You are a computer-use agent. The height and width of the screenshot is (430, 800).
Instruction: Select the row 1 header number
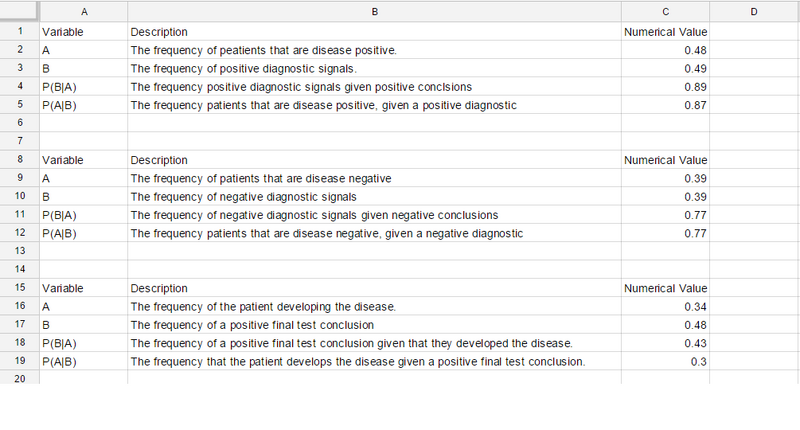click(19, 31)
